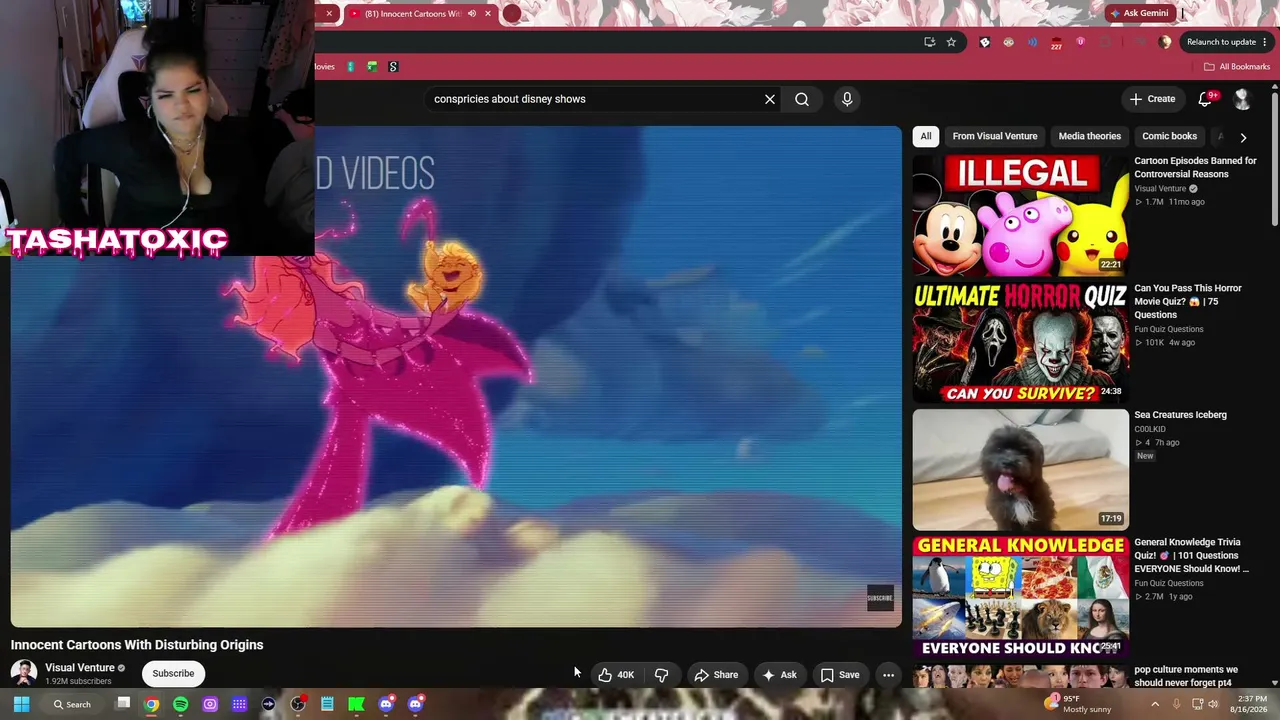Open Cartoon Episodes Banned video title
Screen dimensions: 1280x720
[x=1195, y=167]
